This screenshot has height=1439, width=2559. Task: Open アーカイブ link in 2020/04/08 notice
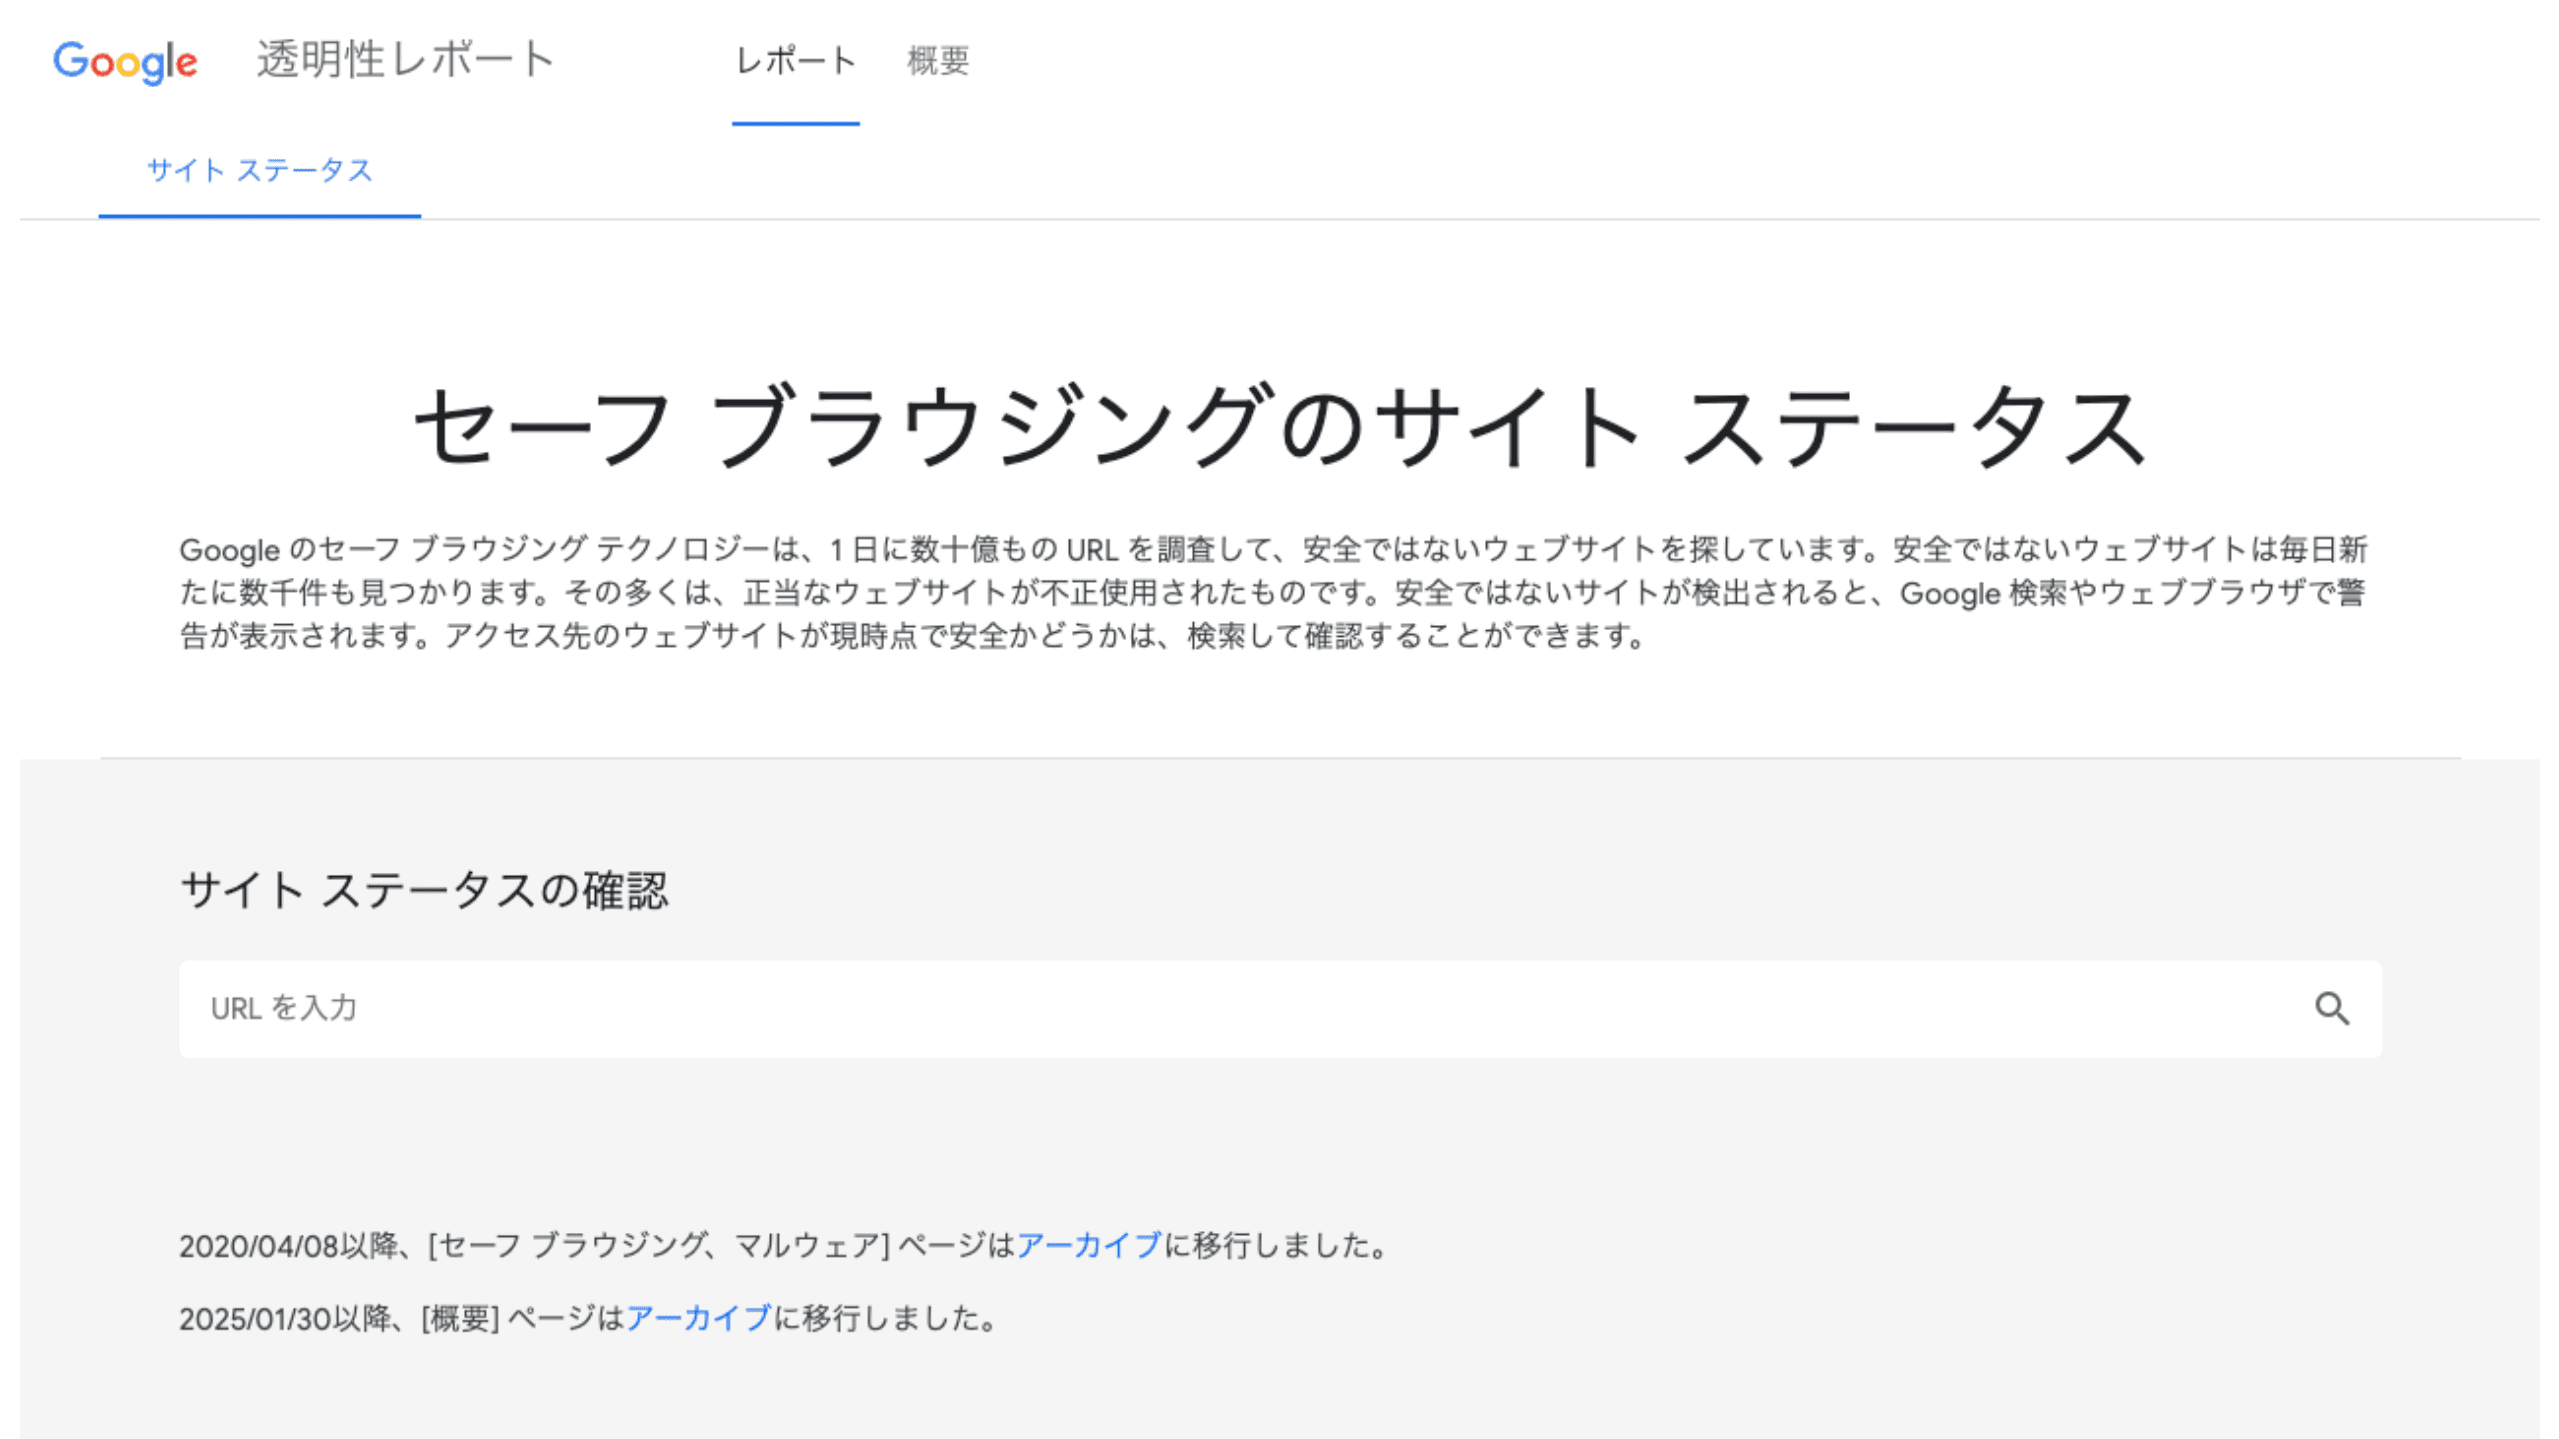tap(1089, 1246)
